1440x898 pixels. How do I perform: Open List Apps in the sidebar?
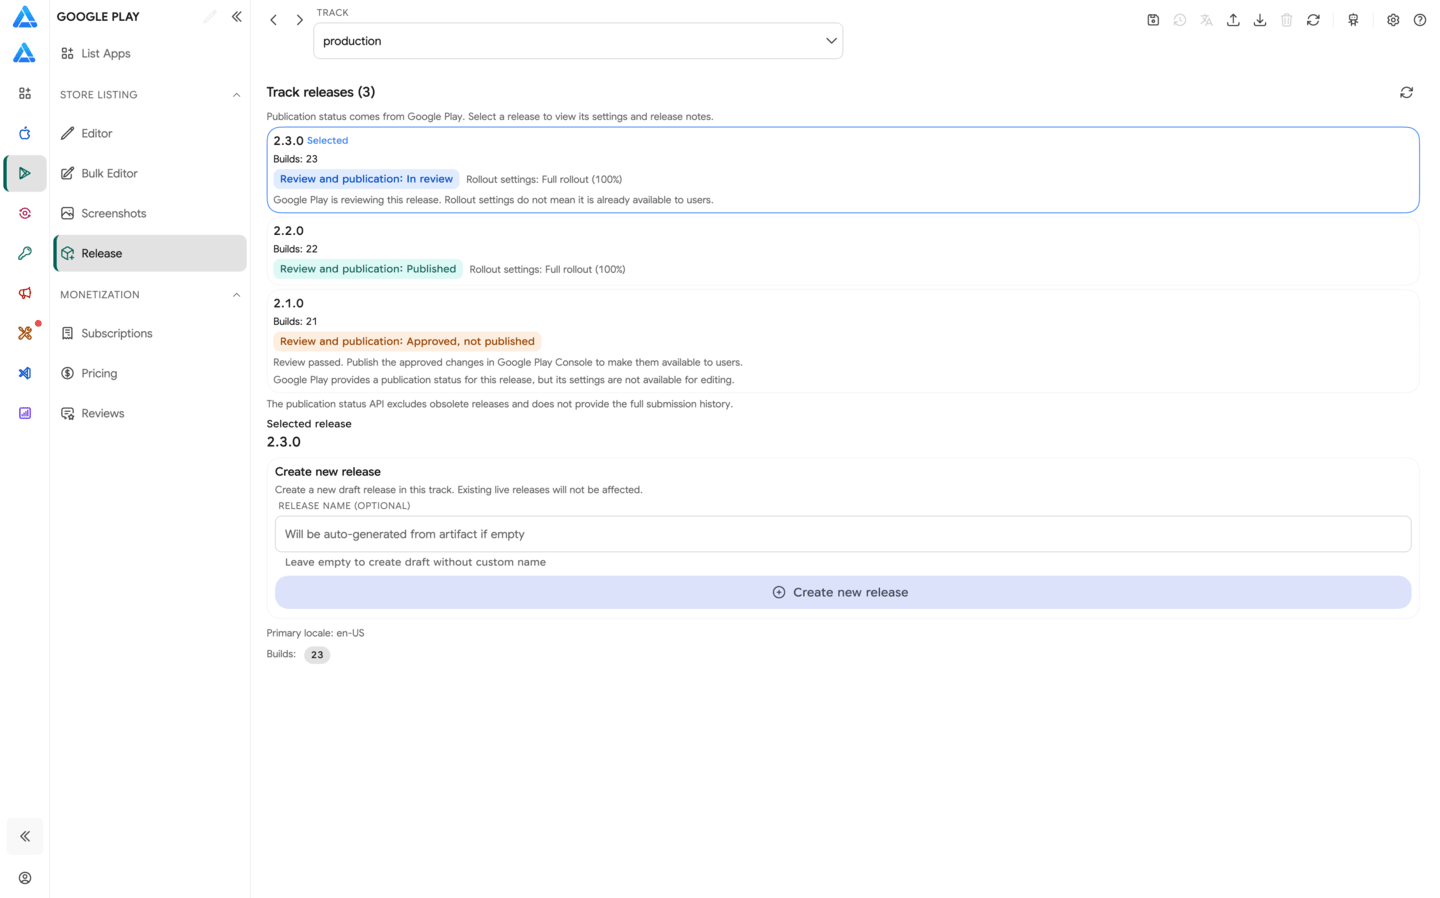point(150,53)
